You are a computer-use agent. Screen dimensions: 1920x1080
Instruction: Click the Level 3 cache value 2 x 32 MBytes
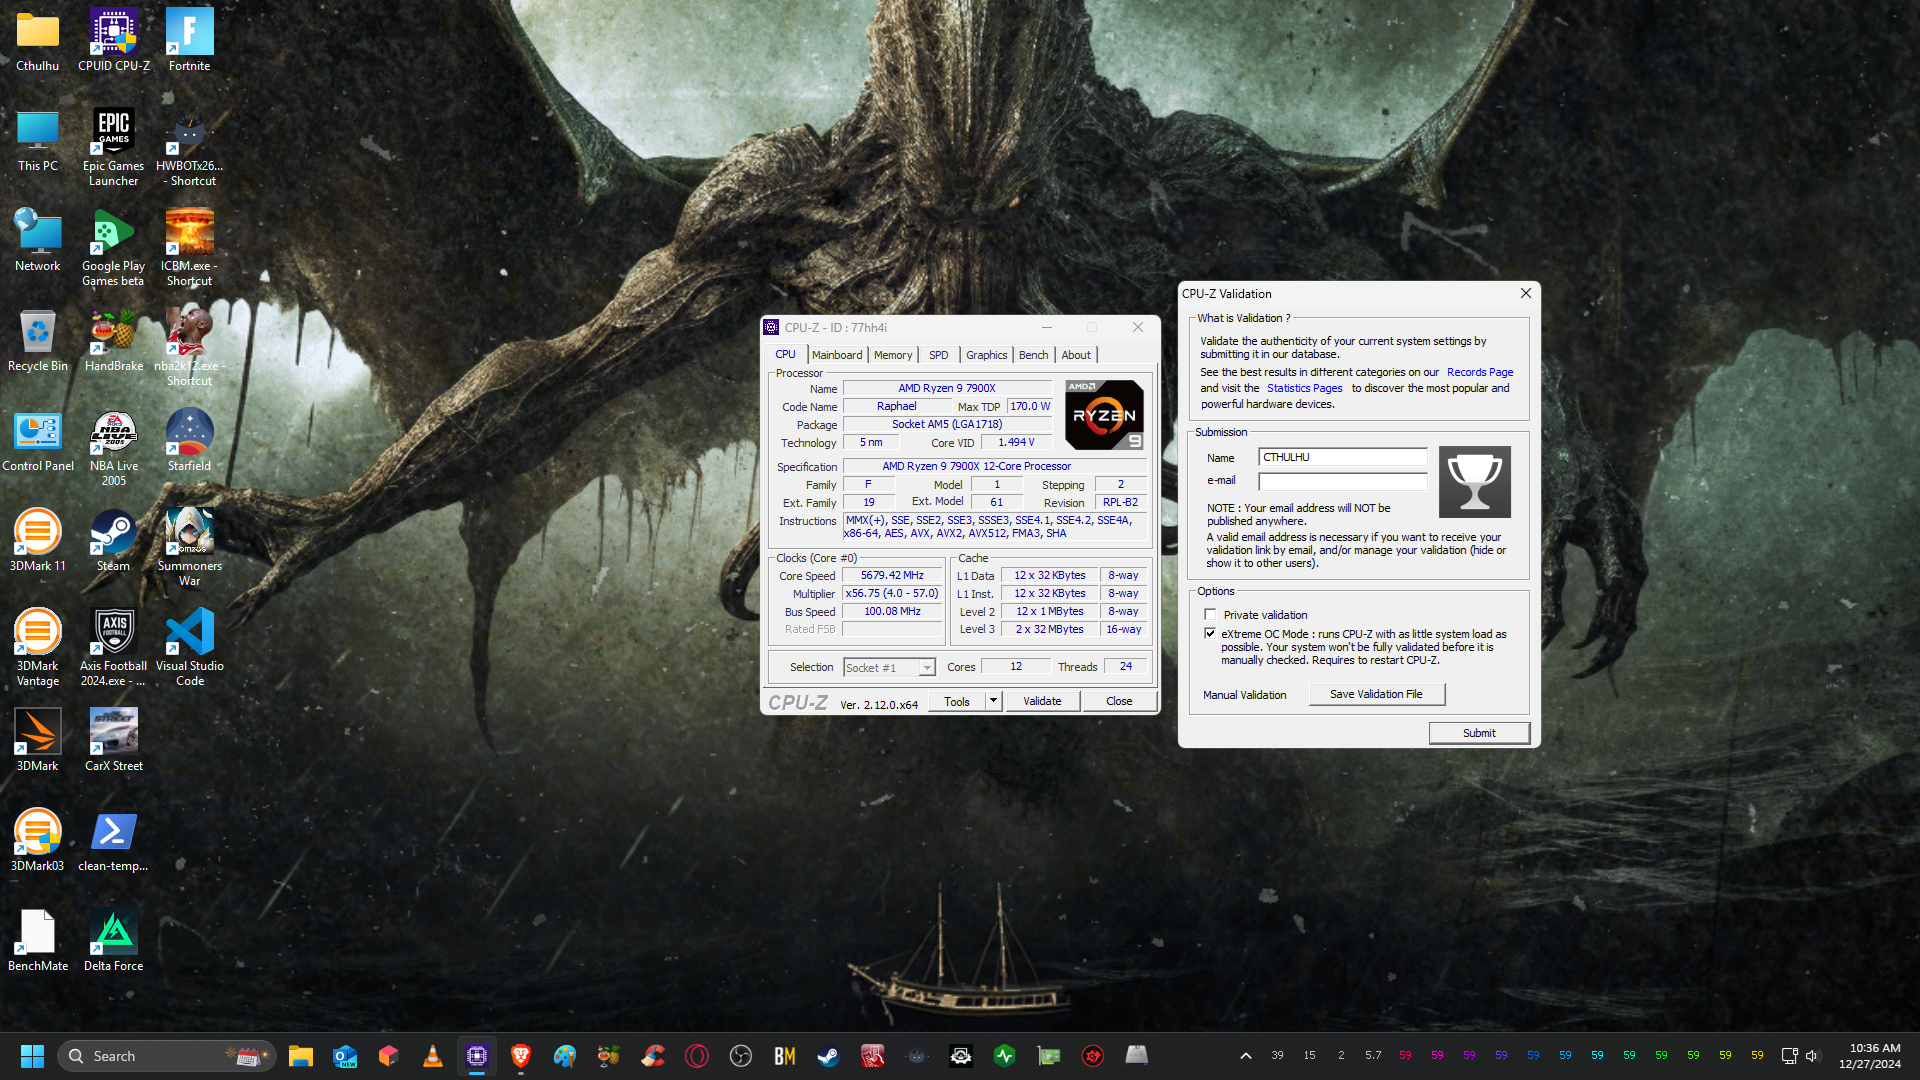tap(1049, 630)
